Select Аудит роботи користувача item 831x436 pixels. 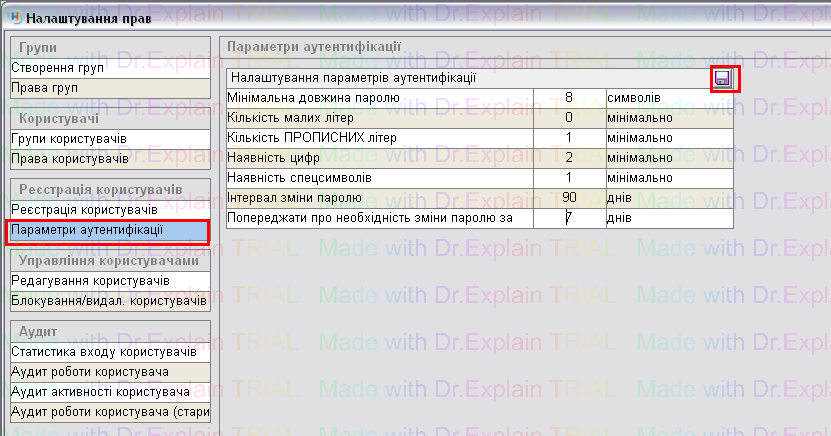pos(108,371)
